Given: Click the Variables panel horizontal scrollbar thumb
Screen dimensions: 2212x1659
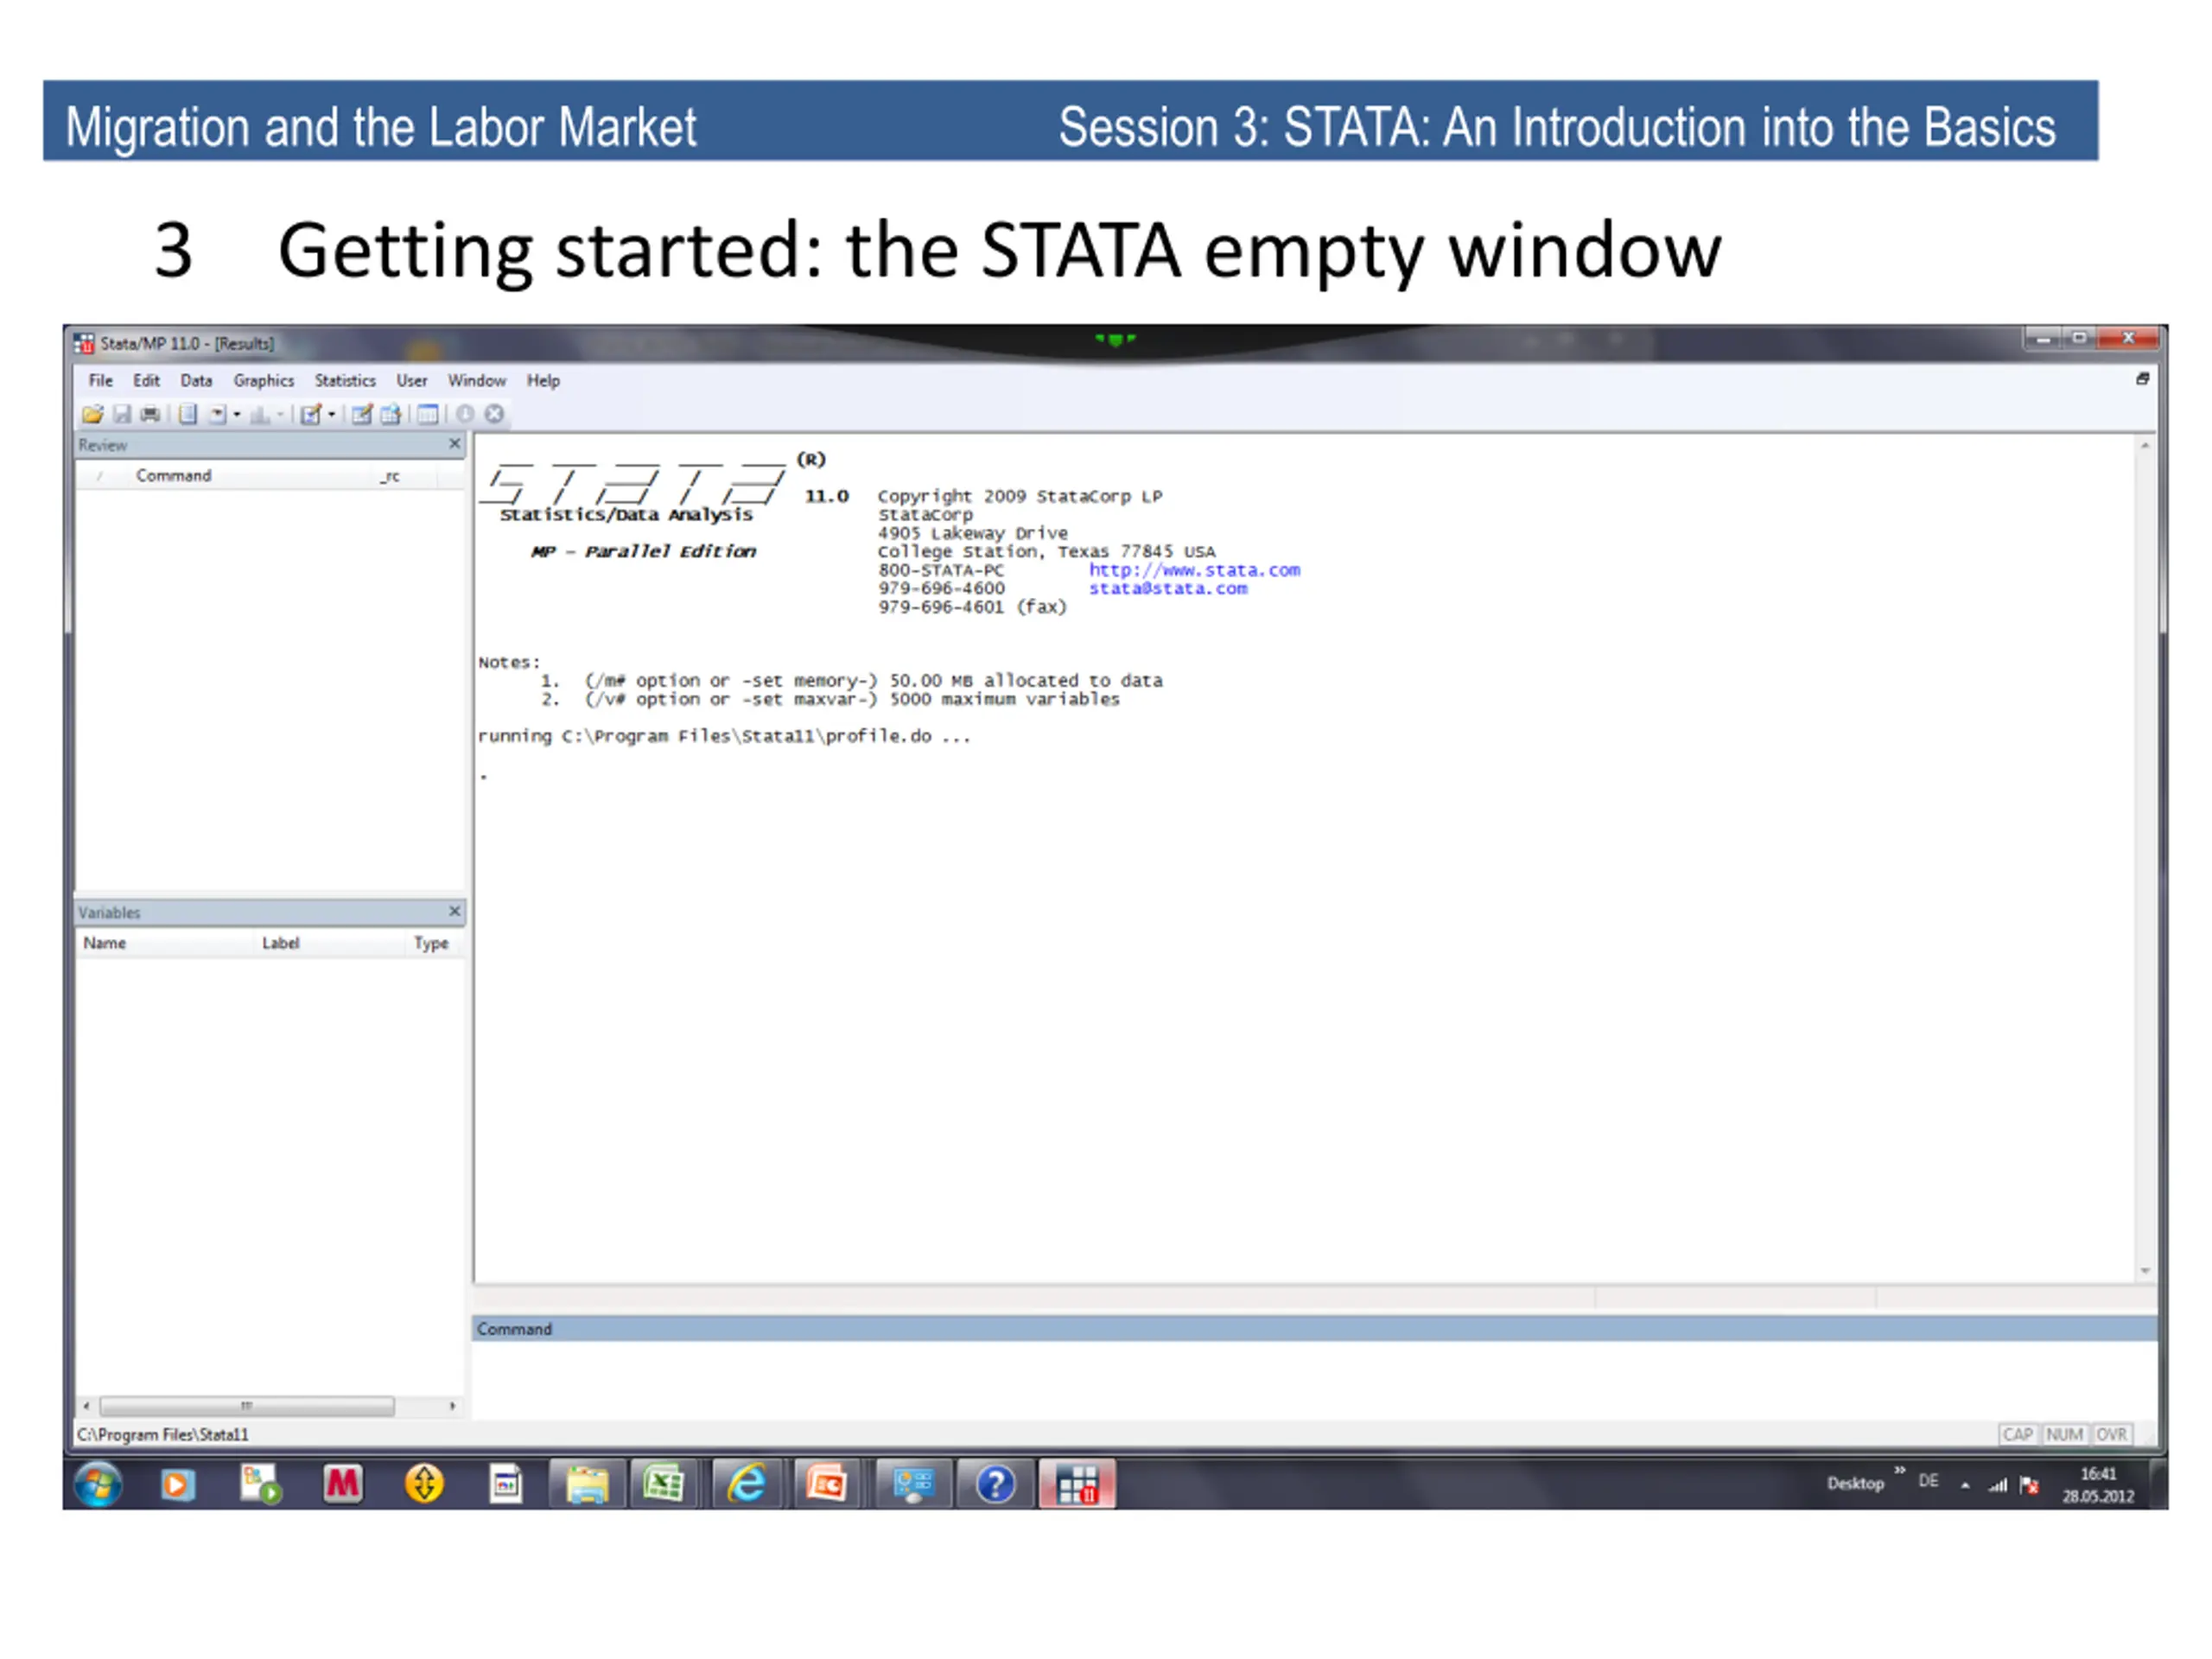Looking at the screenshot, I should 247,1406.
